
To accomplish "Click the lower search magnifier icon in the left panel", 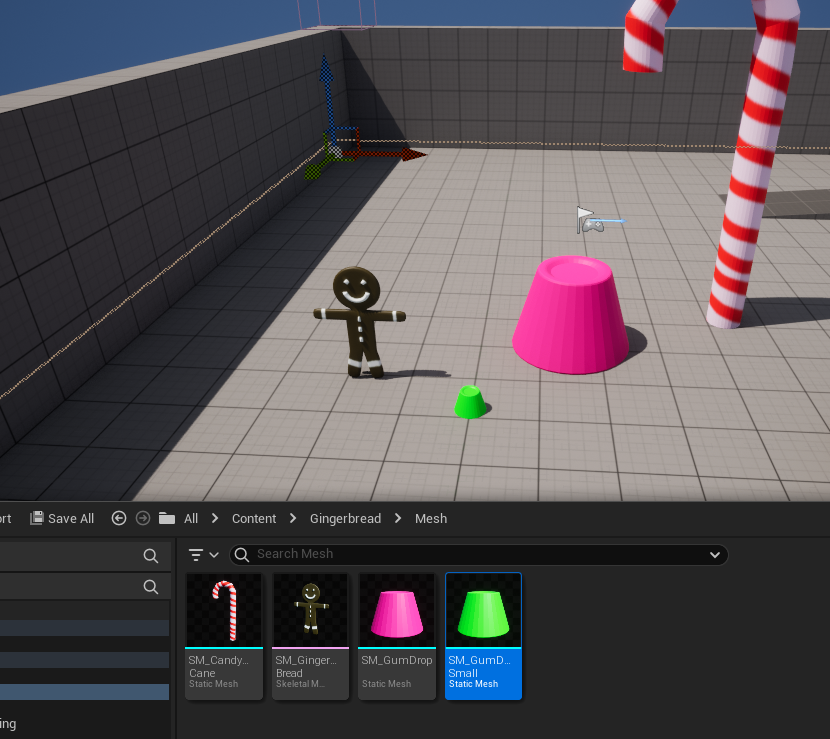I will [x=151, y=587].
